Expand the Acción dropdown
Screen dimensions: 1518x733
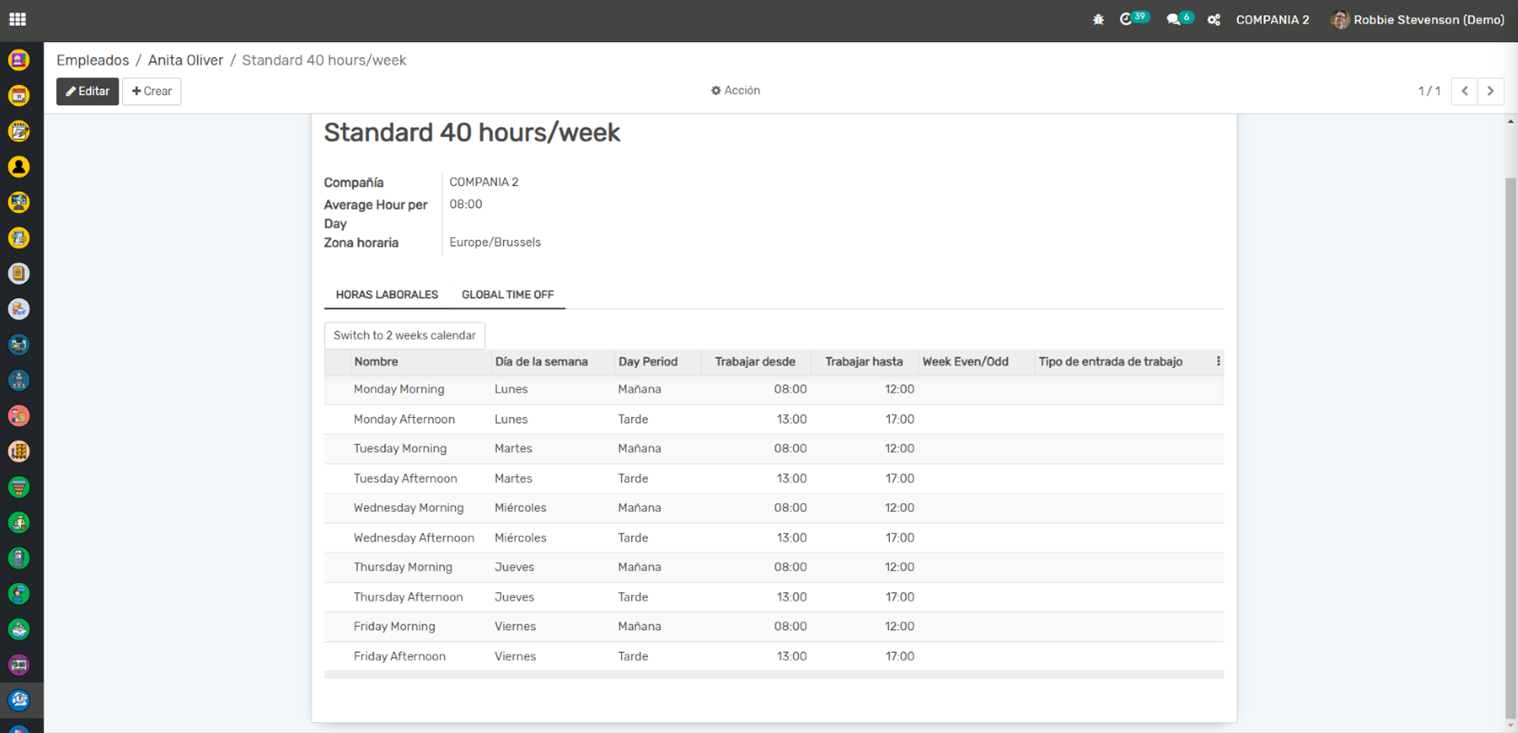[735, 90]
